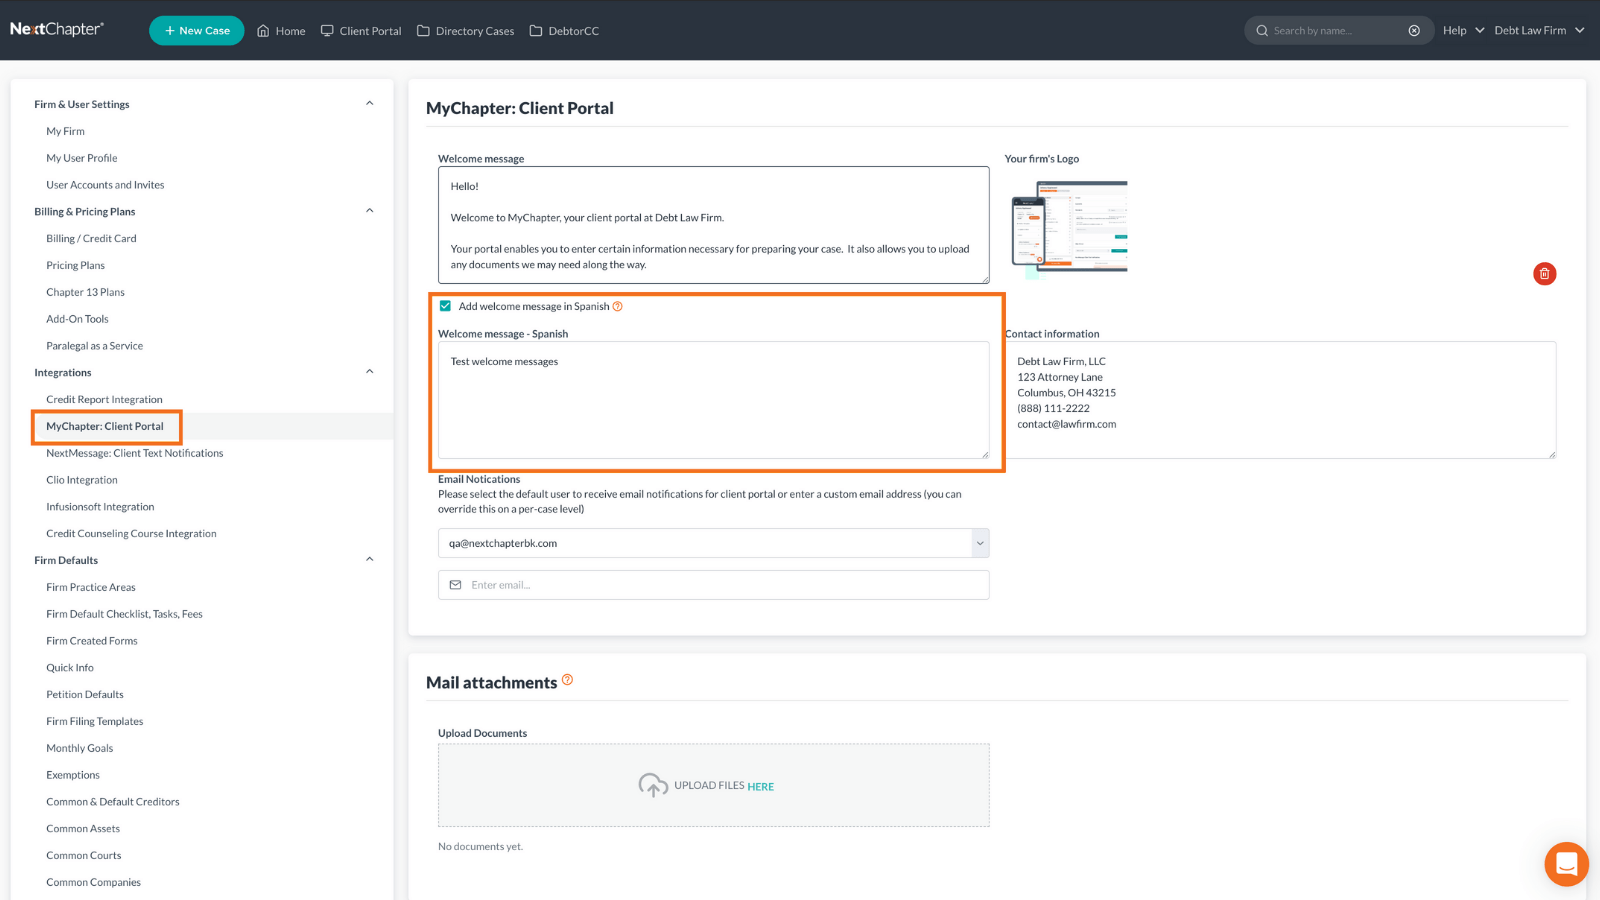Open NextMessage: Client Text Notifications

pyautogui.click(x=135, y=453)
